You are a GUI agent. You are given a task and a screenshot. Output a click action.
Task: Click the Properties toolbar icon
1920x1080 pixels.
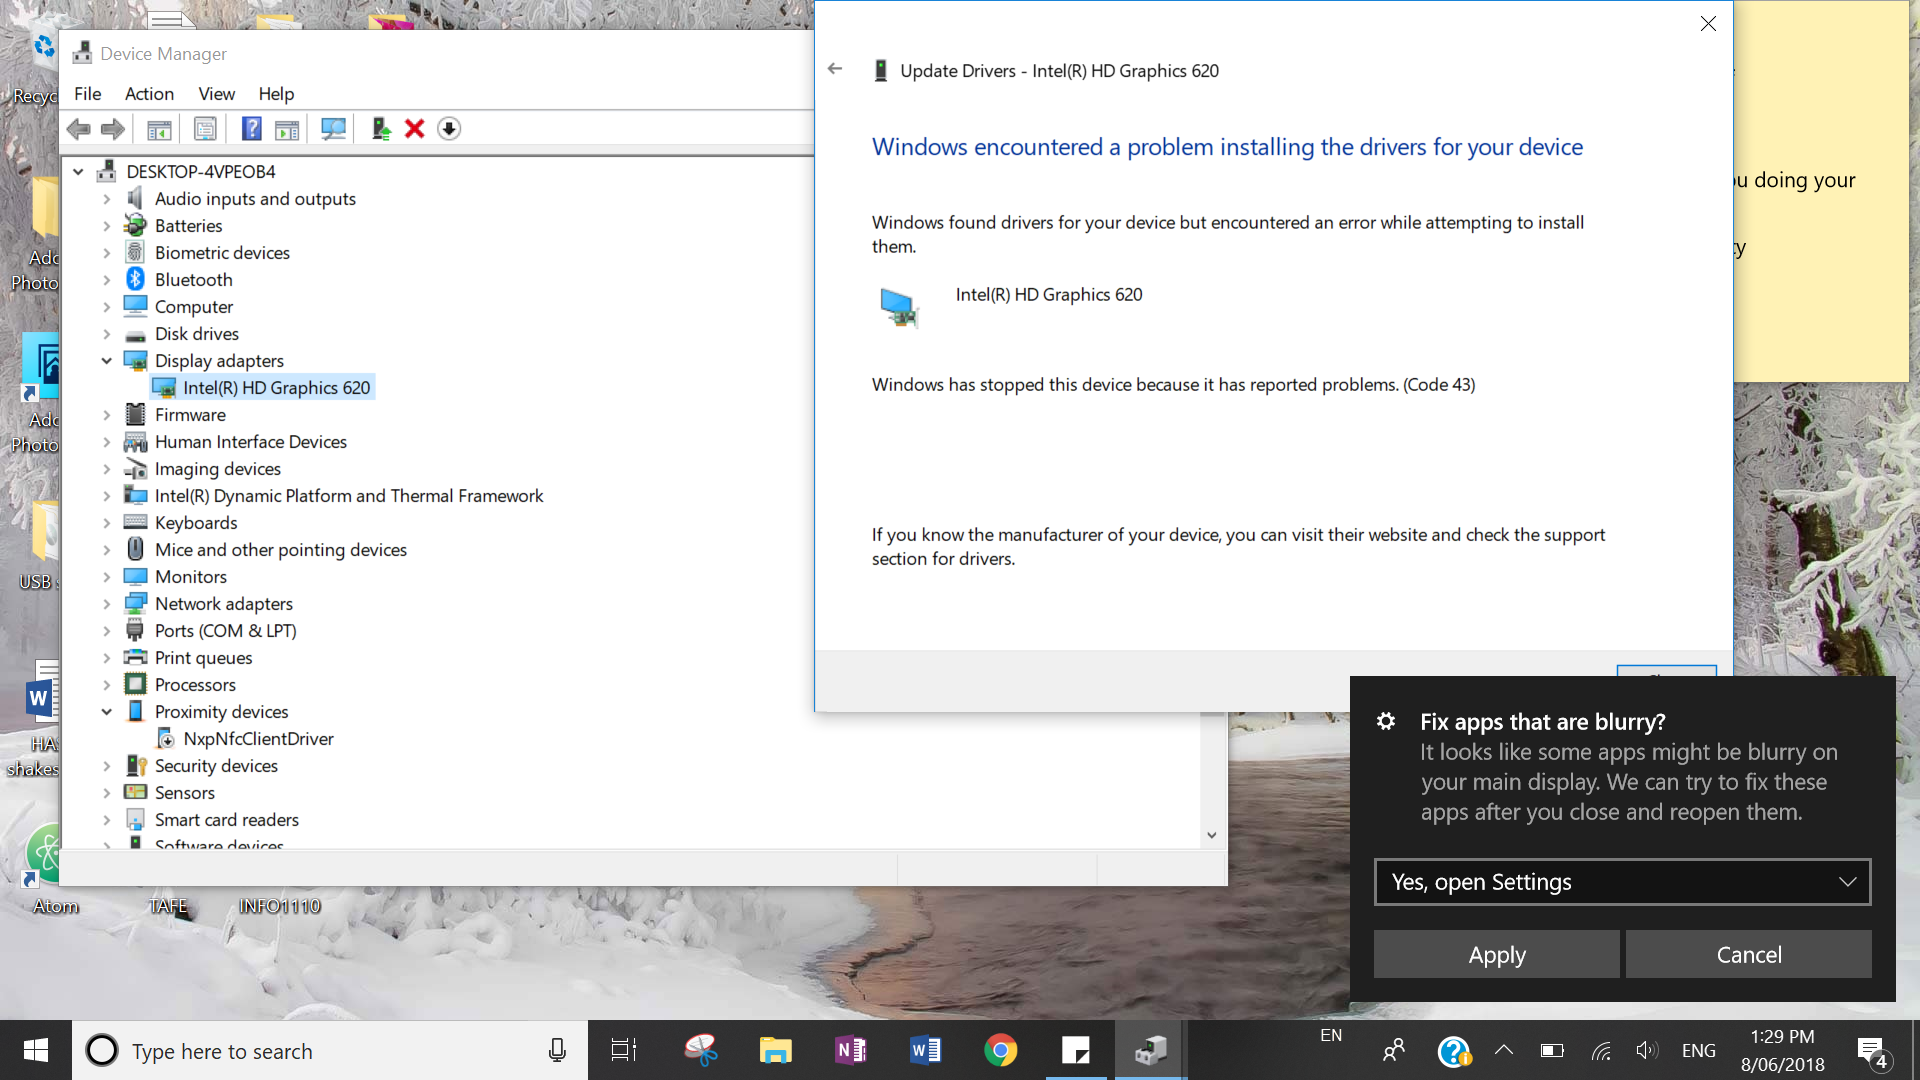[205, 129]
